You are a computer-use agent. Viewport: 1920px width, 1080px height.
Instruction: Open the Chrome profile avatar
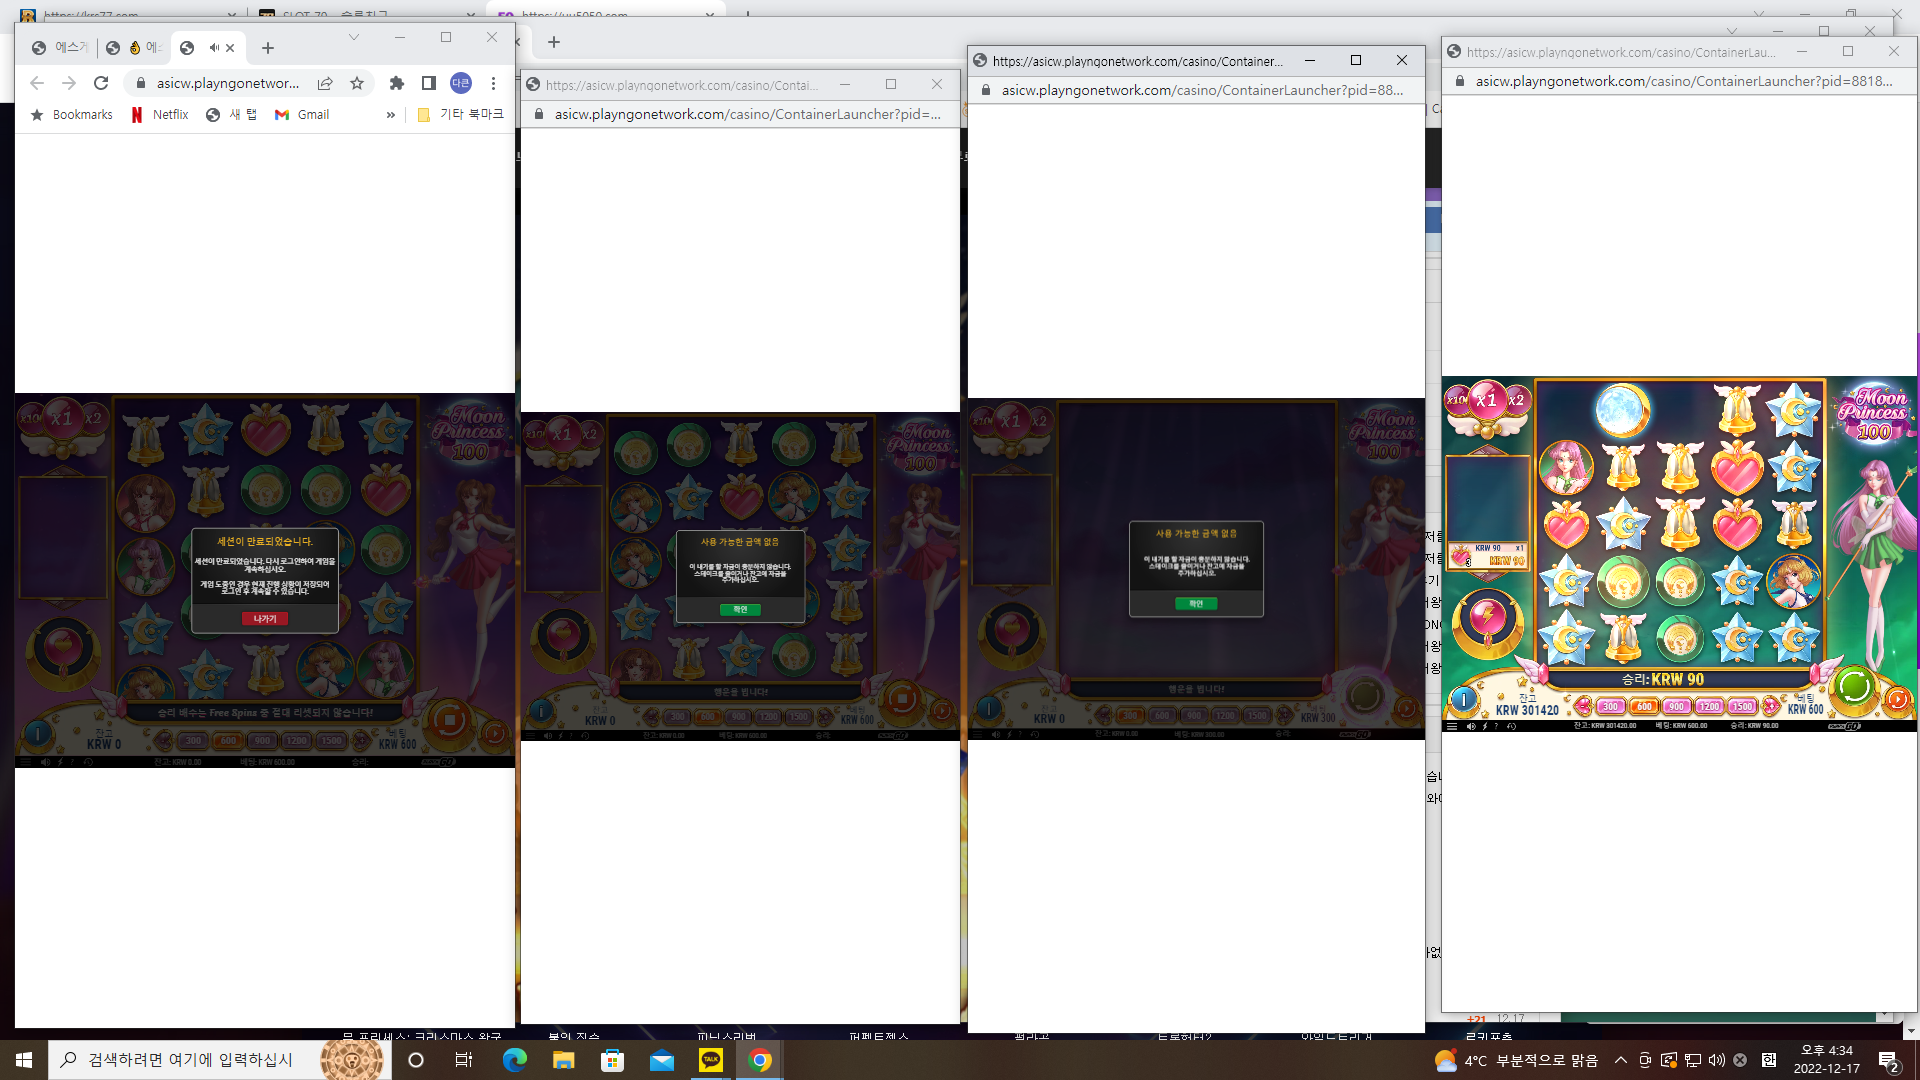461,83
